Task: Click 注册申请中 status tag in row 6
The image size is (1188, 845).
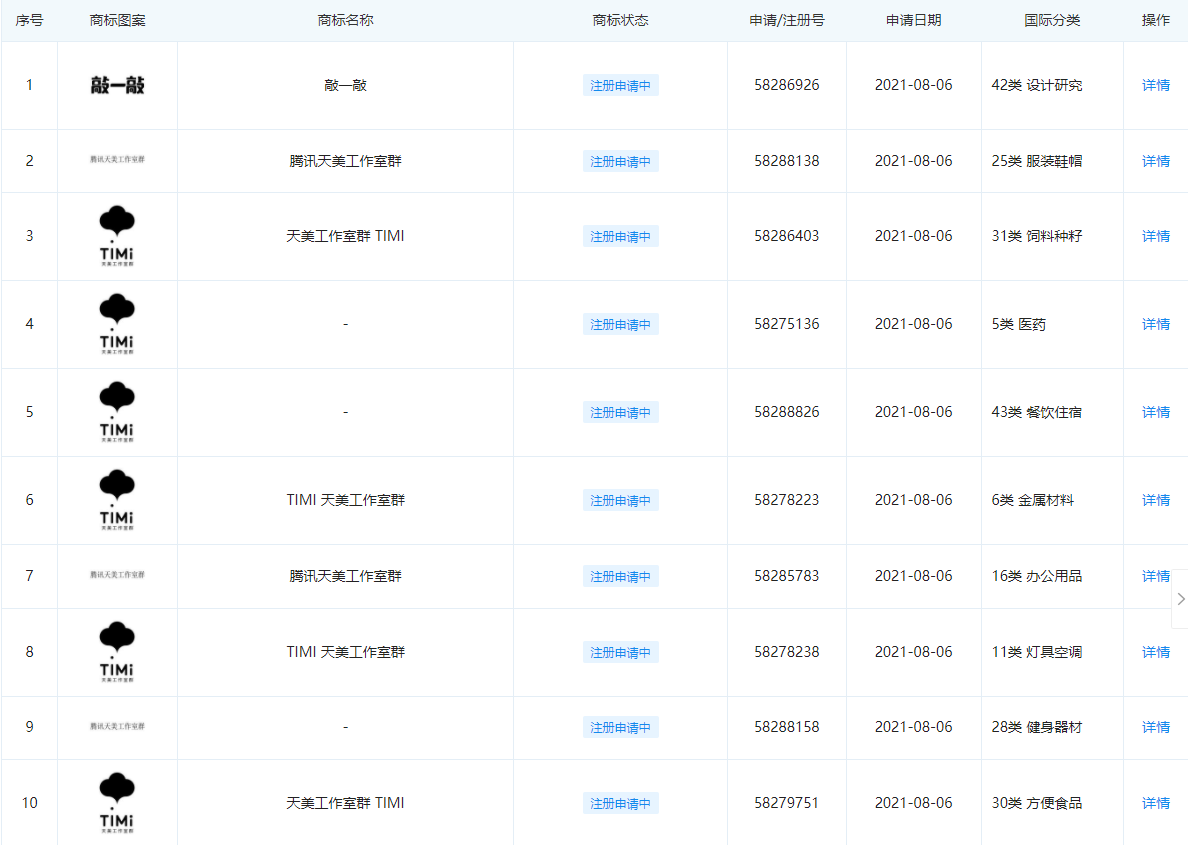Action: click(x=621, y=500)
